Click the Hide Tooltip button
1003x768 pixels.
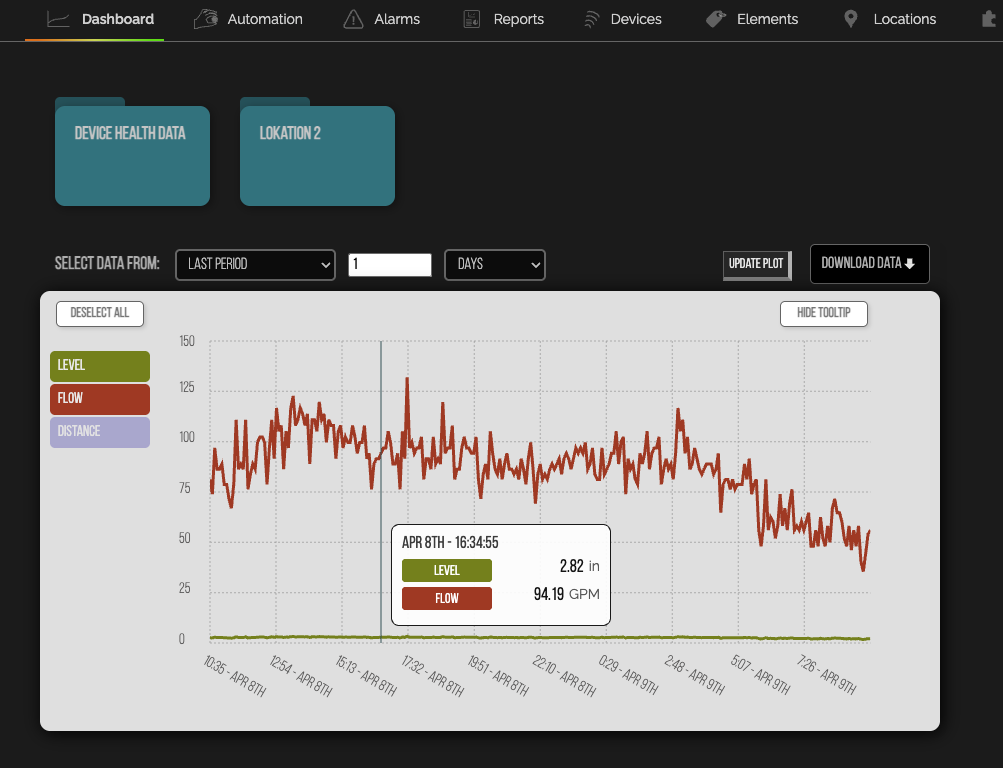(824, 313)
